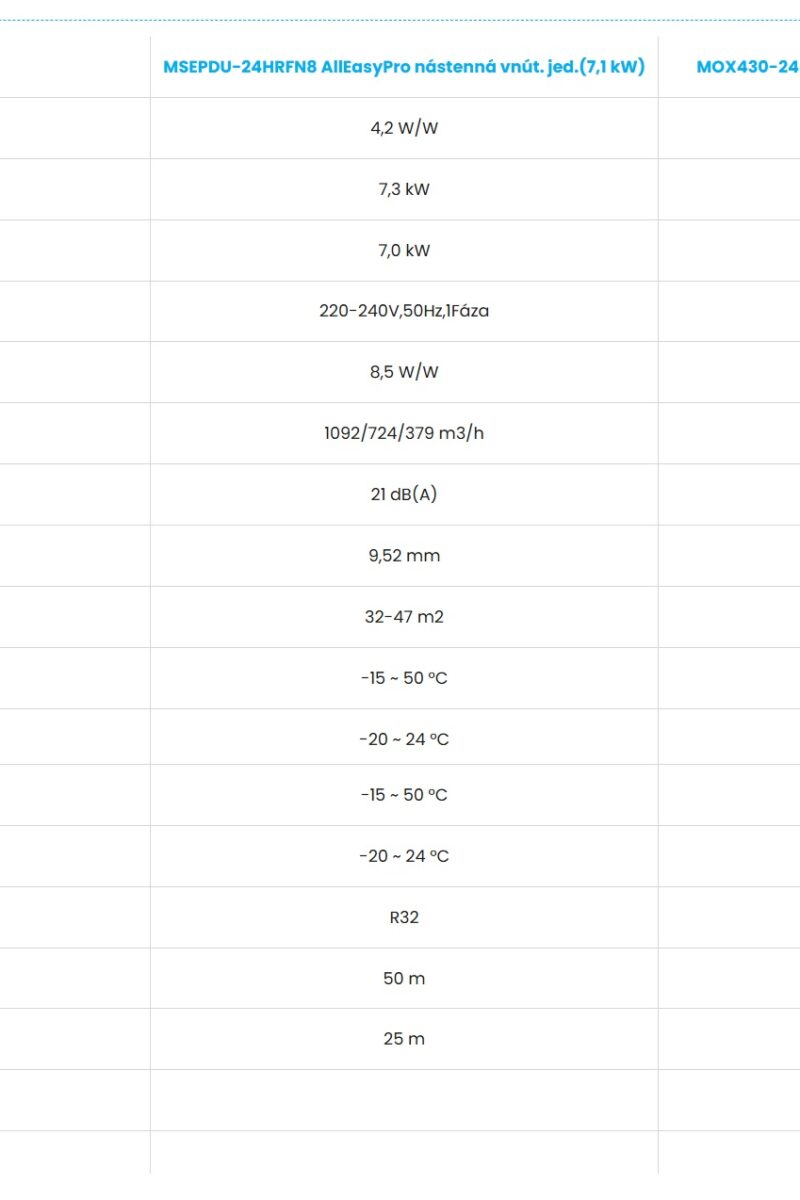
Task: Select the 25 m height value
Action: (x=404, y=1039)
